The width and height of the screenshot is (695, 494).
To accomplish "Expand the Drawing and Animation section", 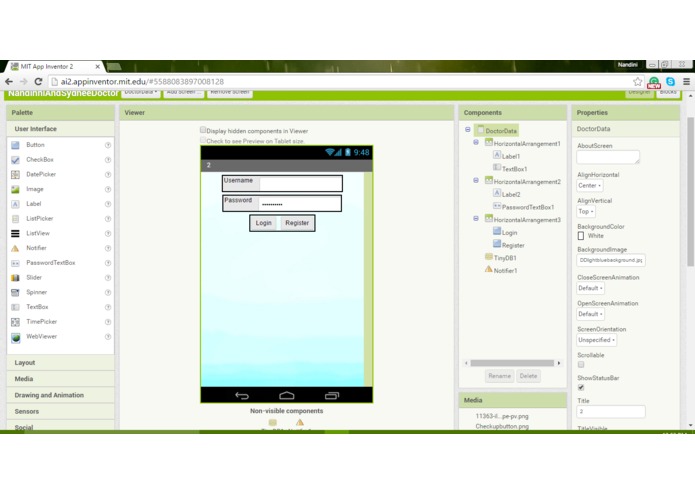I will point(61,395).
